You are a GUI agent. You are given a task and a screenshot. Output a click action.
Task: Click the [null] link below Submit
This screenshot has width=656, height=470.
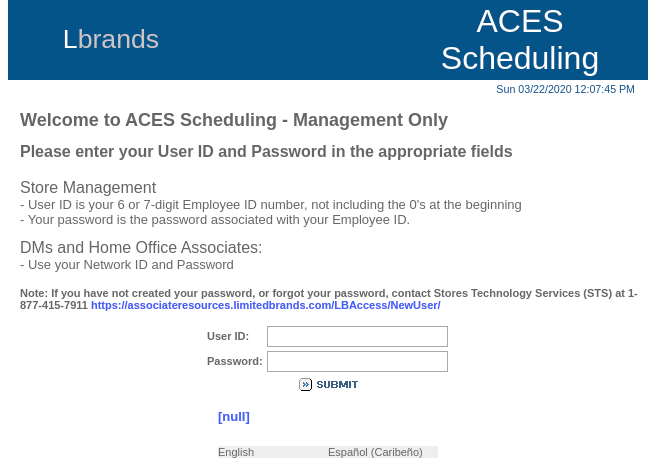(x=234, y=417)
